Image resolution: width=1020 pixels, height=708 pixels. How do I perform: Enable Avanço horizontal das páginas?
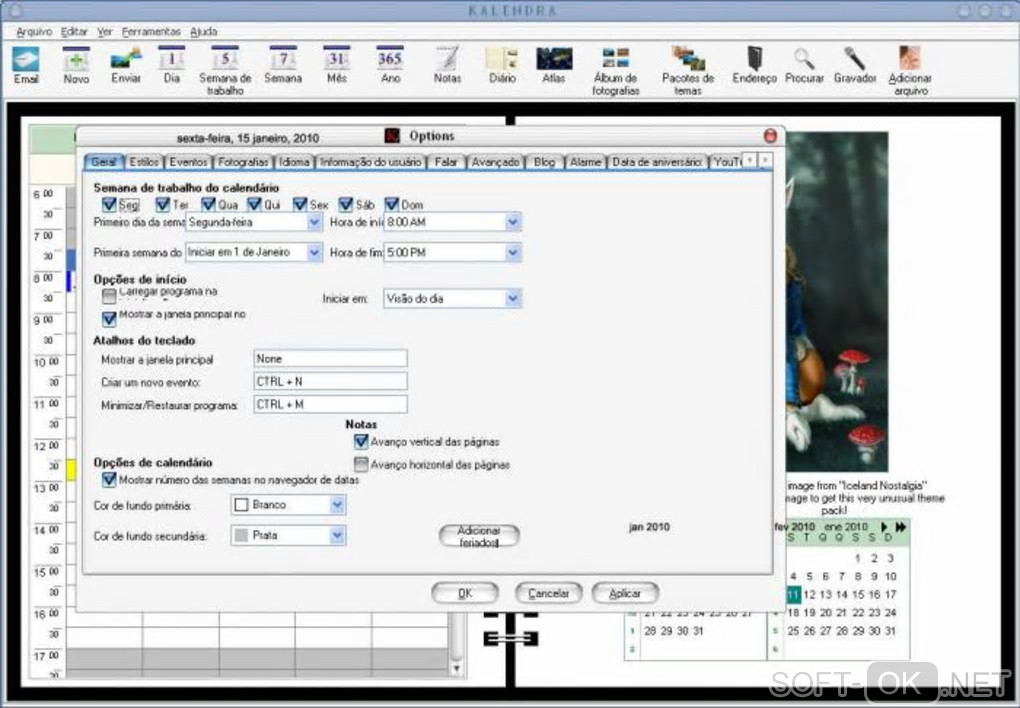point(361,464)
